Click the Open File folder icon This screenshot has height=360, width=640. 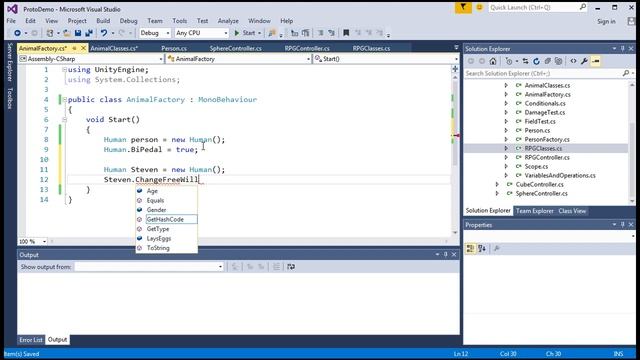pyautogui.click(x=67, y=33)
